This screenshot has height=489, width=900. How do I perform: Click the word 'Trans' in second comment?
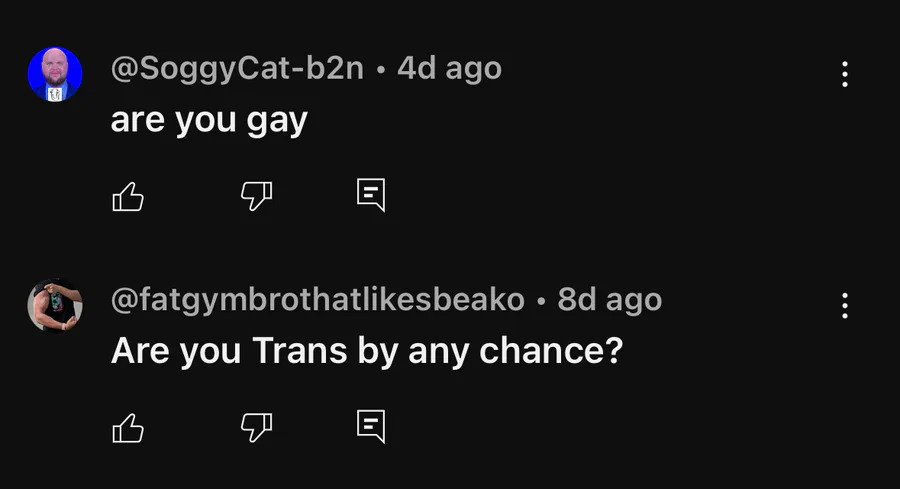[x=300, y=350]
